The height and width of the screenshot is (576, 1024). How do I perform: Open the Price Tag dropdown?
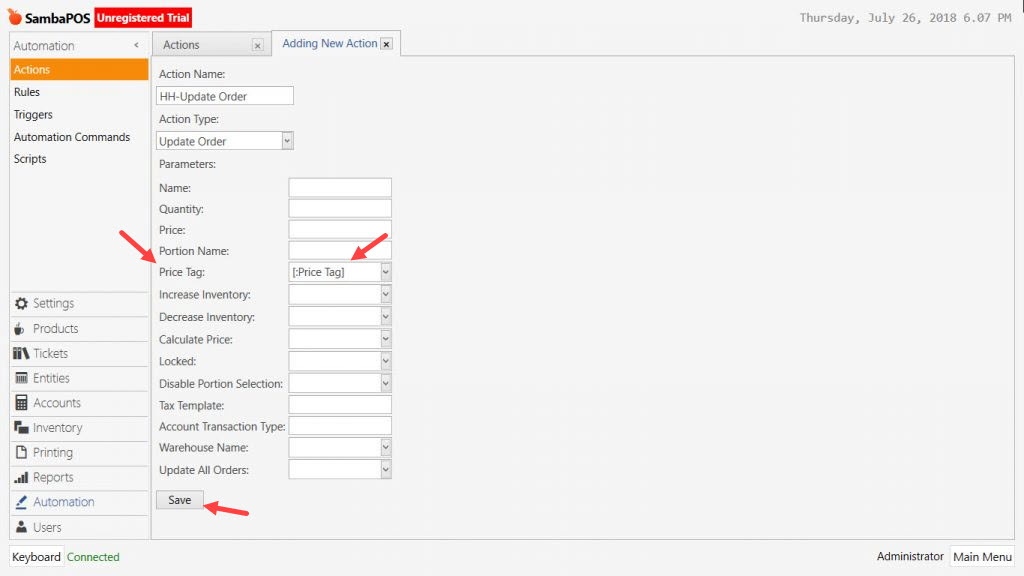click(385, 272)
